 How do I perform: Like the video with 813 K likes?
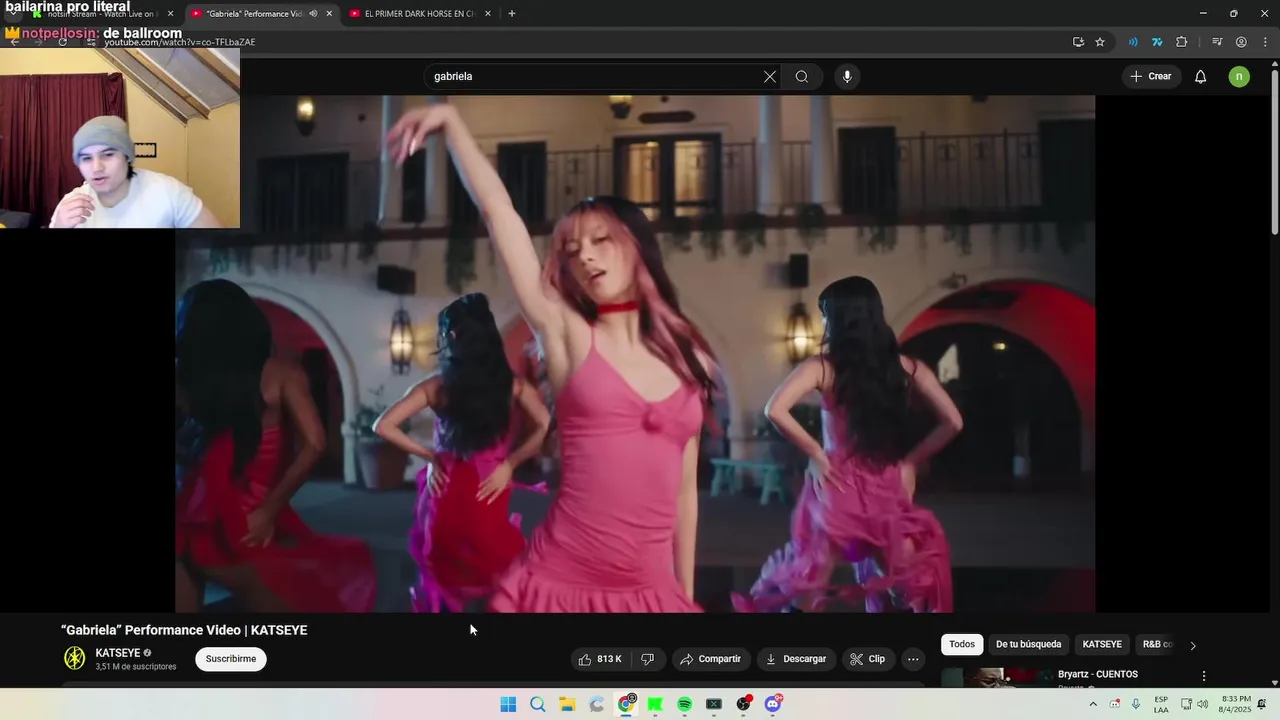[601, 659]
